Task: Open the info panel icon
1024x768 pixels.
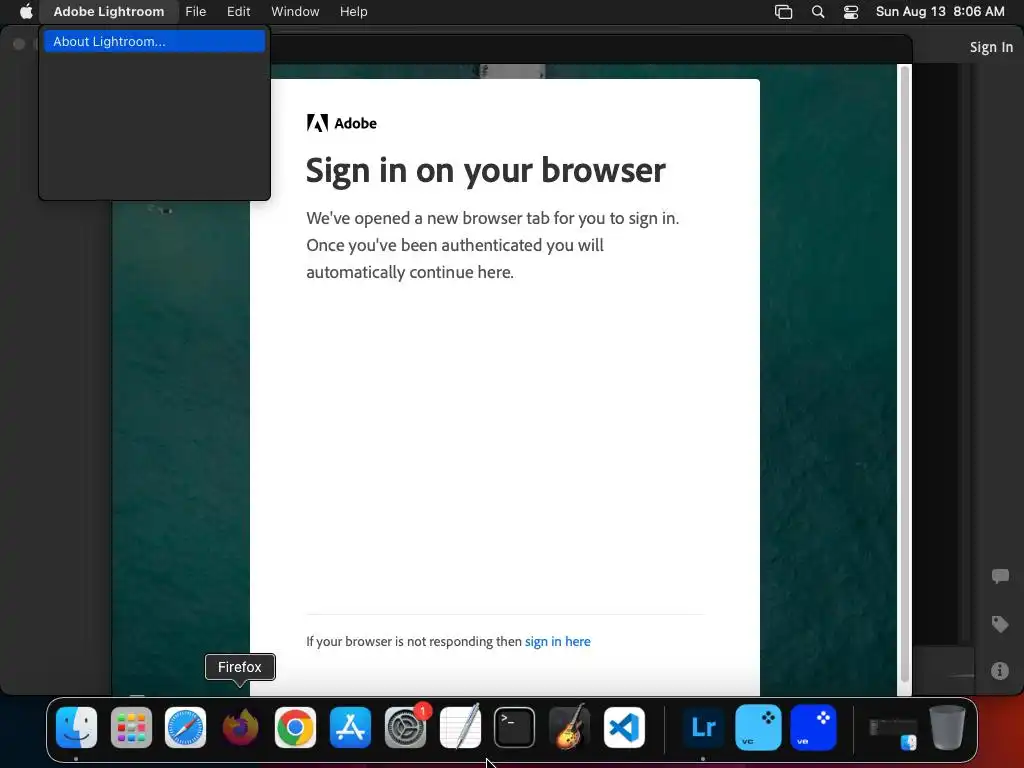Action: (x=1000, y=671)
